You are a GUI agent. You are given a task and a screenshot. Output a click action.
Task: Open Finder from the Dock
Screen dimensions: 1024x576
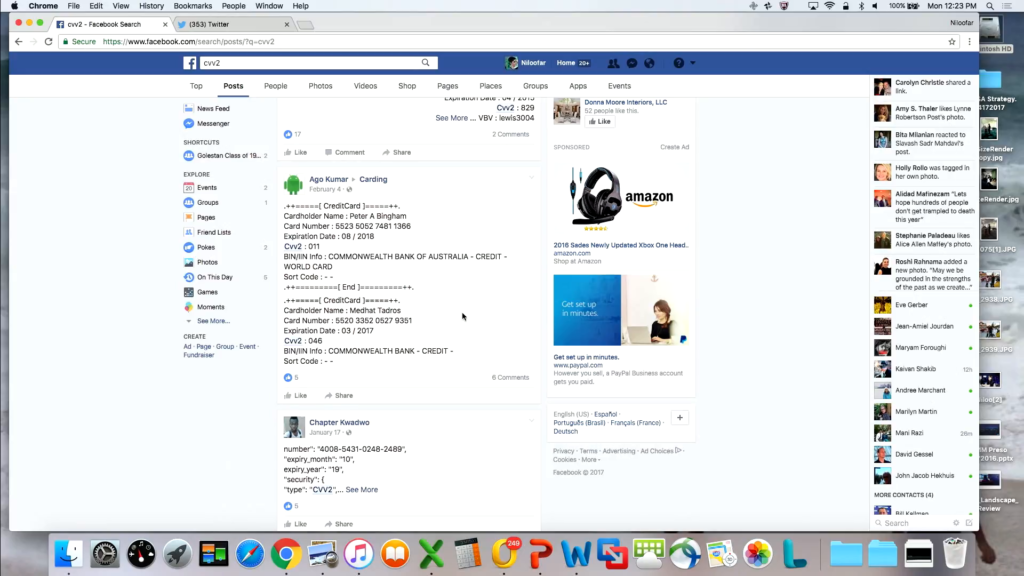68,554
